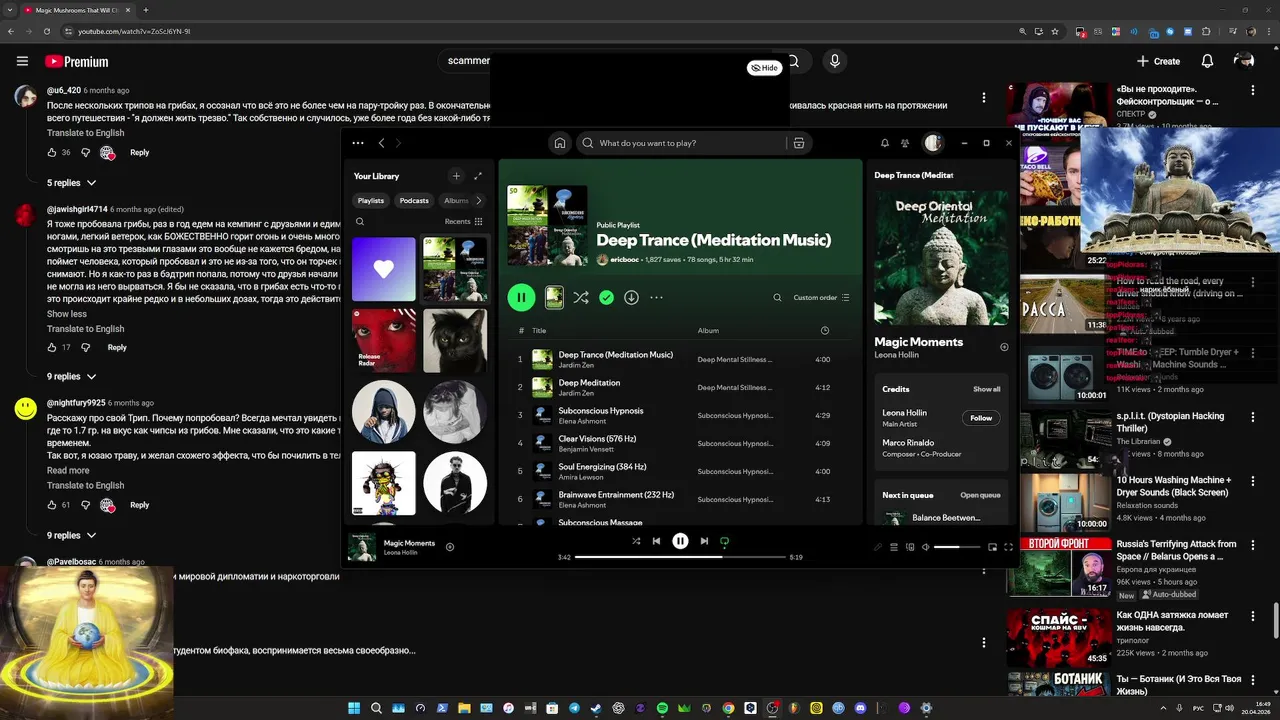Open YouTube hamburger guide menu
Screen dimensions: 1280x720
tap(22, 61)
